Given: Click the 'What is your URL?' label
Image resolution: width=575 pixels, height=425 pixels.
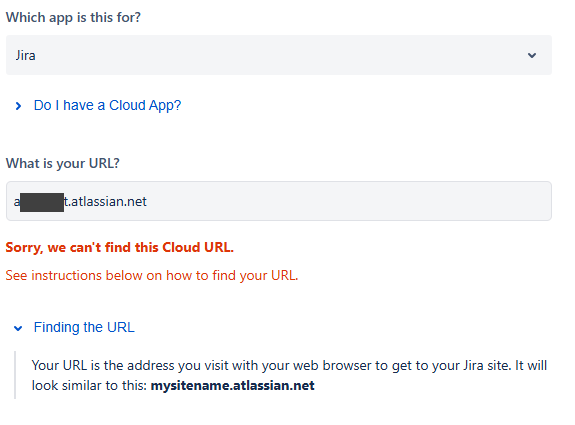Looking at the screenshot, I should pyautogui.click(x=63, y=164).
